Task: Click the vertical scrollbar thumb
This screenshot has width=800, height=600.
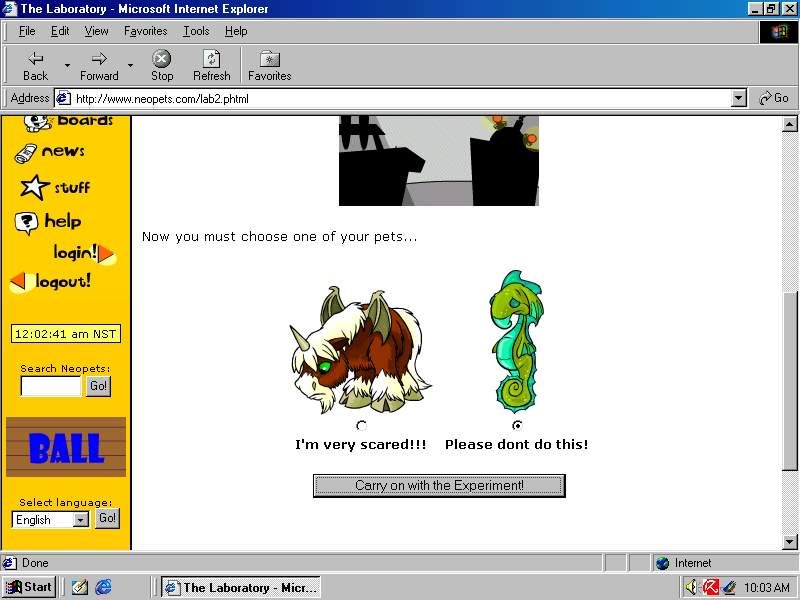Action: 789,381
